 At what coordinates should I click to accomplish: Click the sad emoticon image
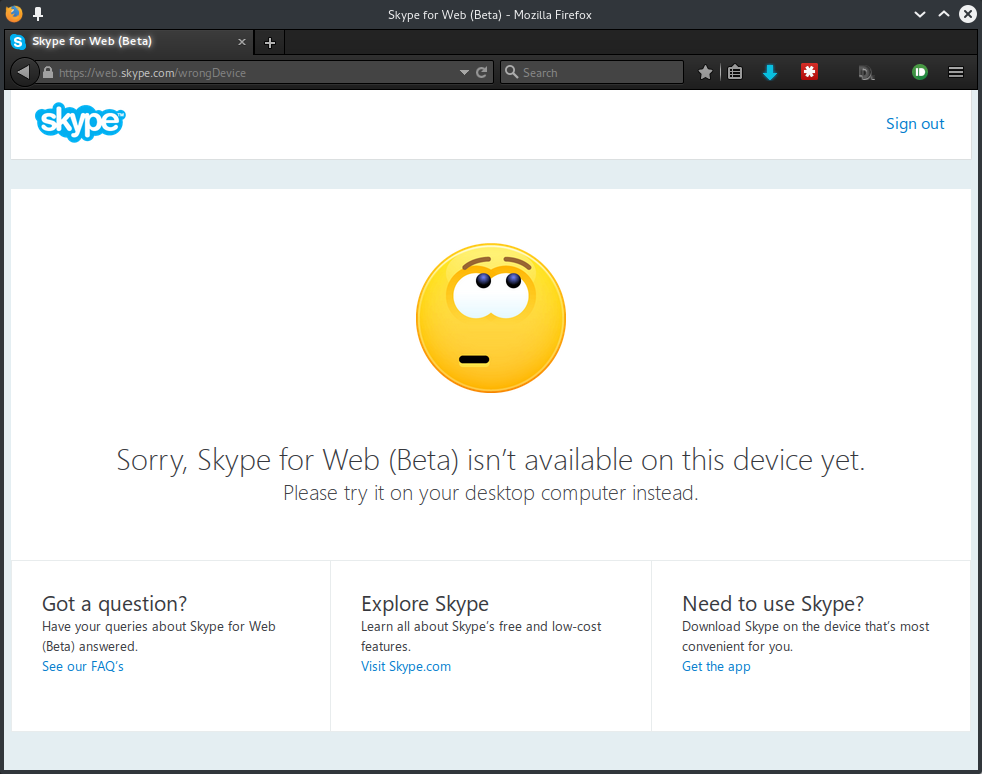[x=491, y=318]
